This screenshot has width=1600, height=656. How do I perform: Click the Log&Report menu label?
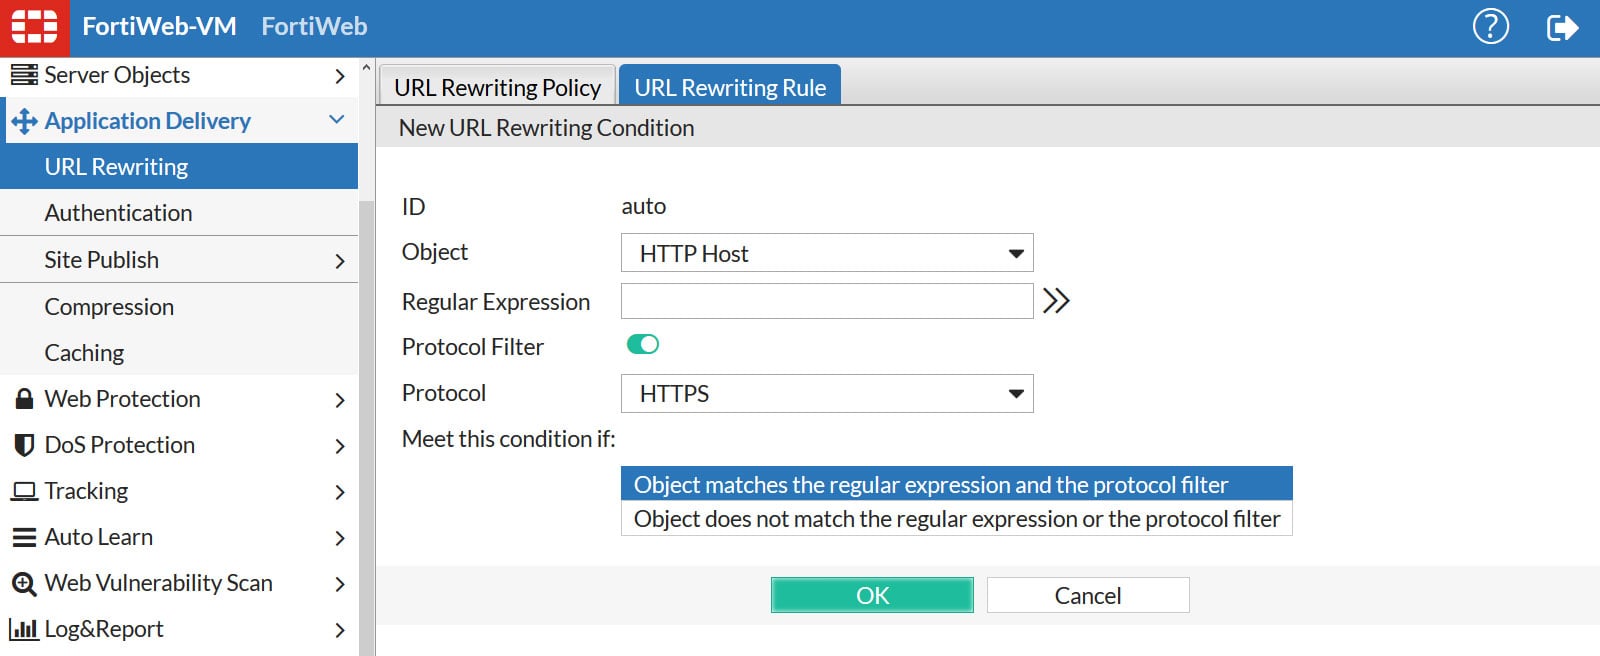pos(104,629)
